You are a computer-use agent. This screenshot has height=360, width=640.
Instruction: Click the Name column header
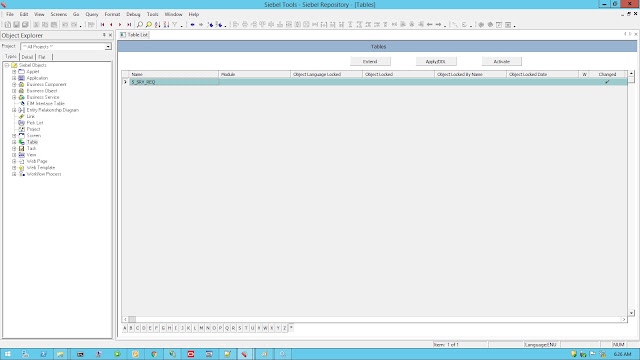click(174, 74)
